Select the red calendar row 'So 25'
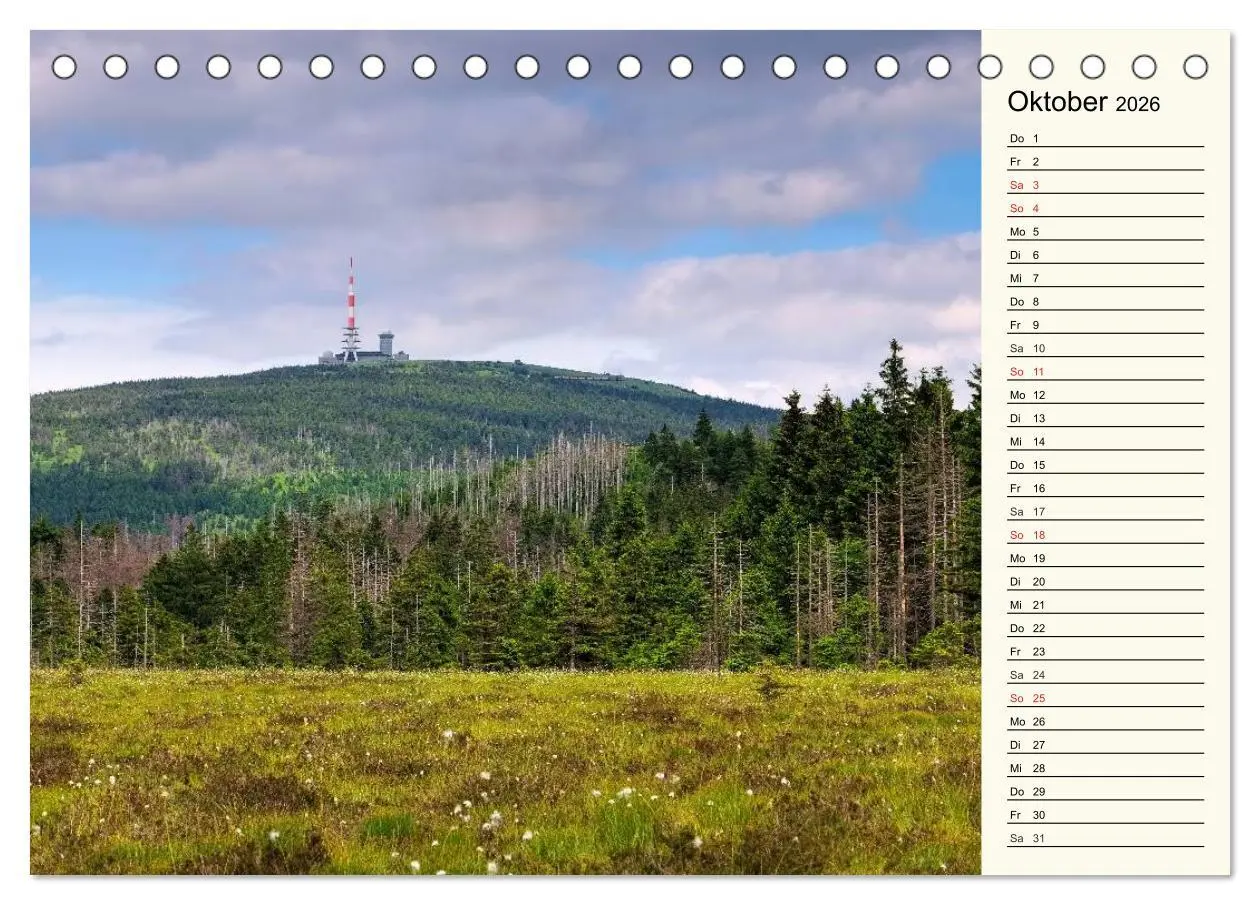Viewport: 1260px width, 905px height. (1105, 698)
